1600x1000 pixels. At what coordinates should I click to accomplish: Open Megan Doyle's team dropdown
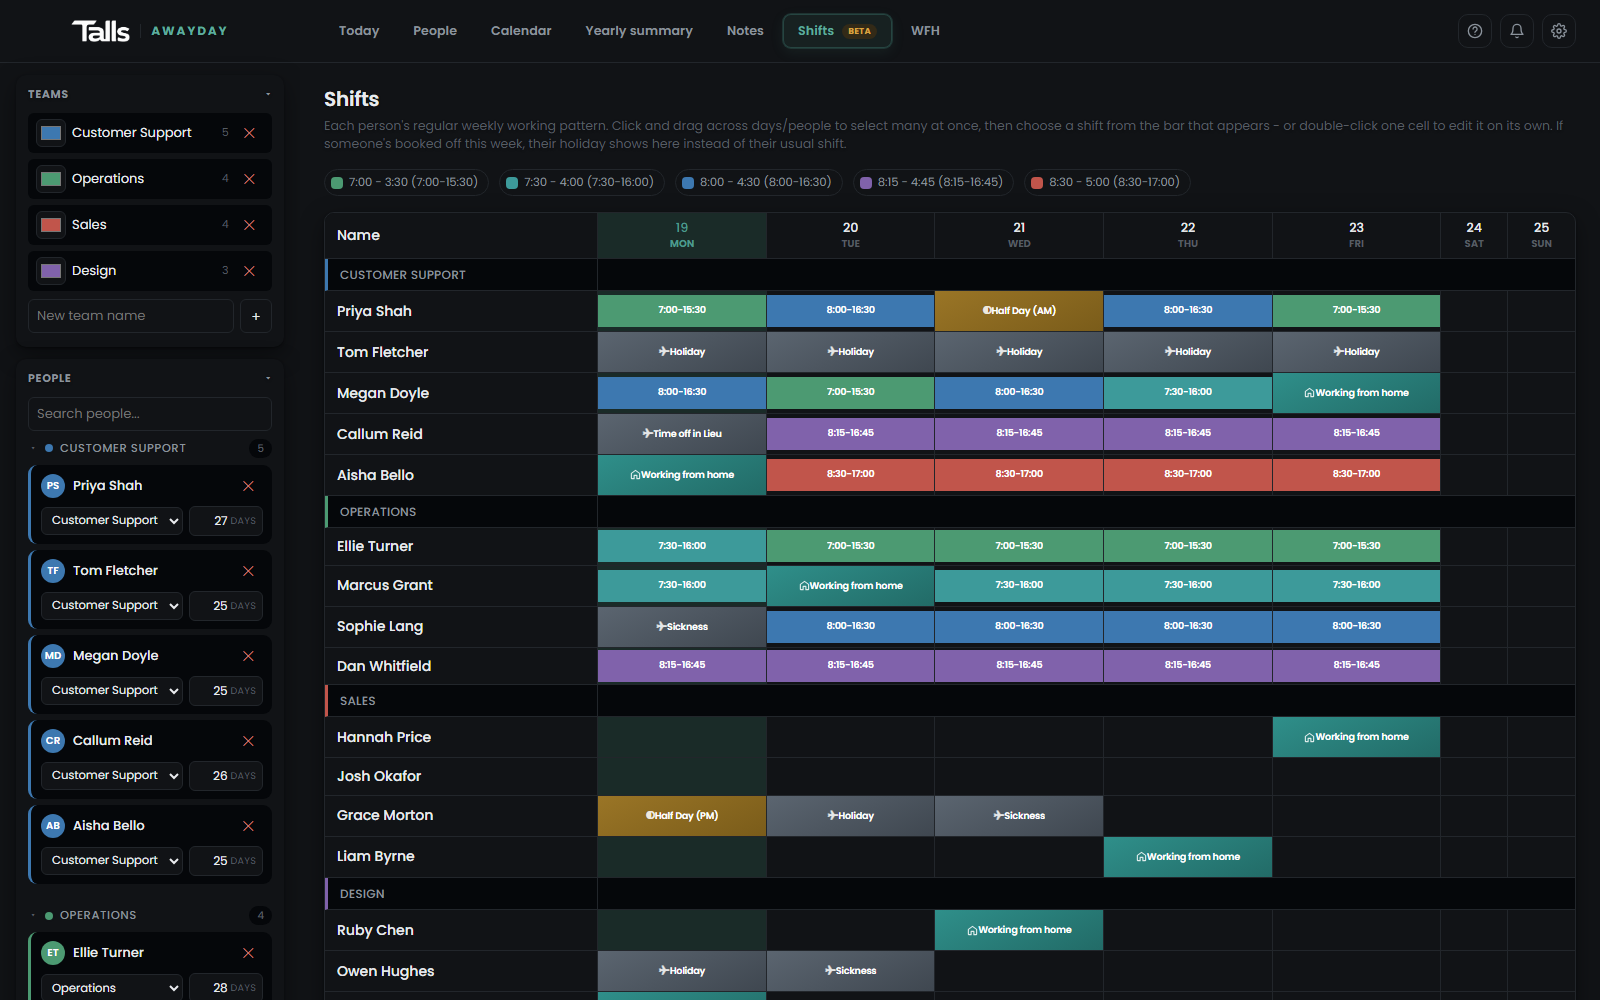[112, 690]
